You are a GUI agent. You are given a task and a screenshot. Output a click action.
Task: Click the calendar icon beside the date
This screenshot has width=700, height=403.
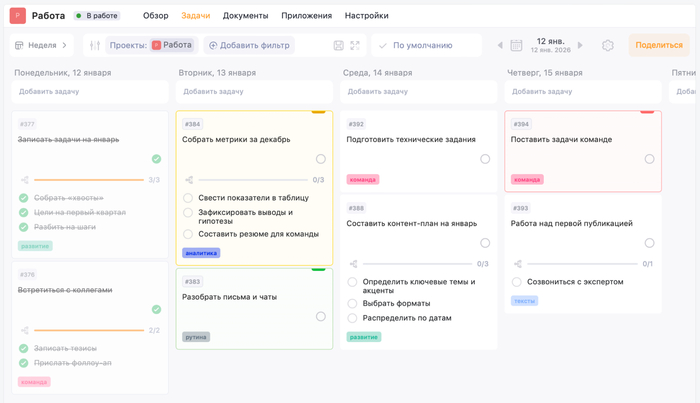tap(516, 46)
